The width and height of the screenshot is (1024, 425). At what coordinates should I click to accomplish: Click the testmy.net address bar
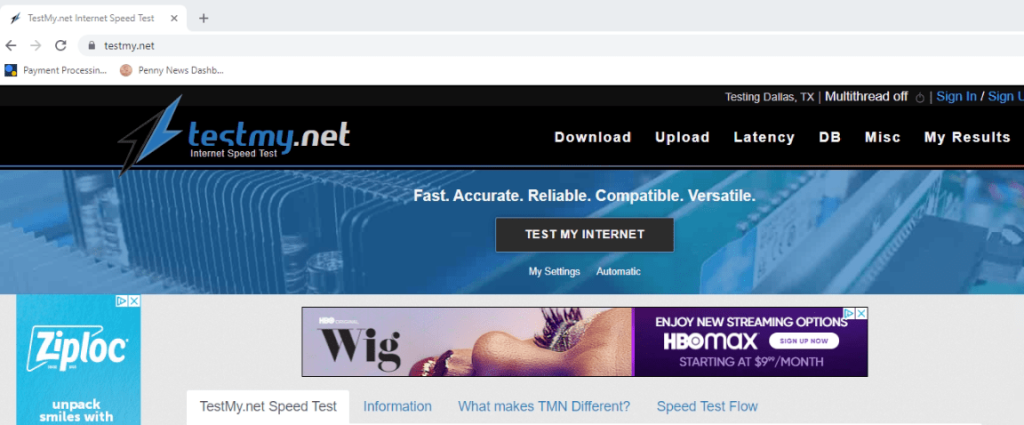[551, 46]
